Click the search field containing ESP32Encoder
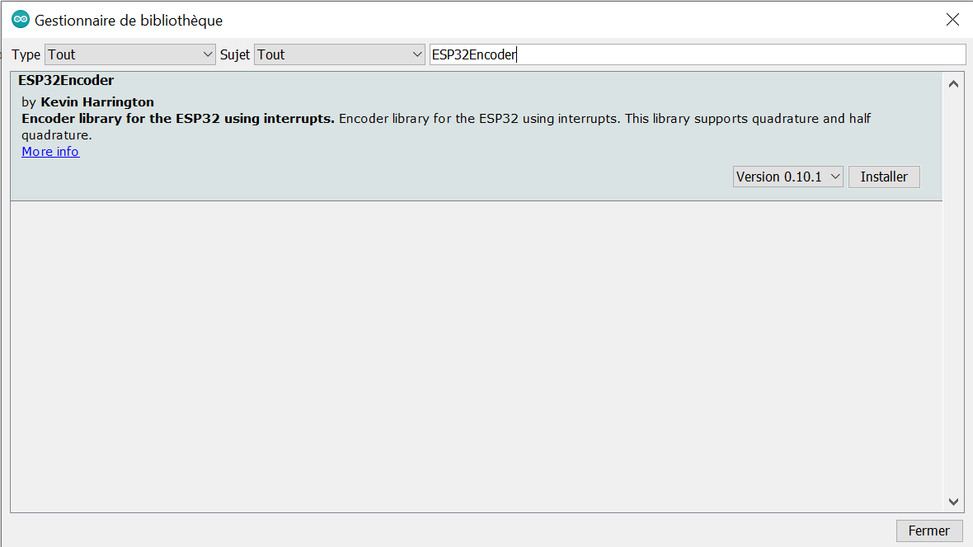Viewport: 973px width, 547px height. point(696,55)
